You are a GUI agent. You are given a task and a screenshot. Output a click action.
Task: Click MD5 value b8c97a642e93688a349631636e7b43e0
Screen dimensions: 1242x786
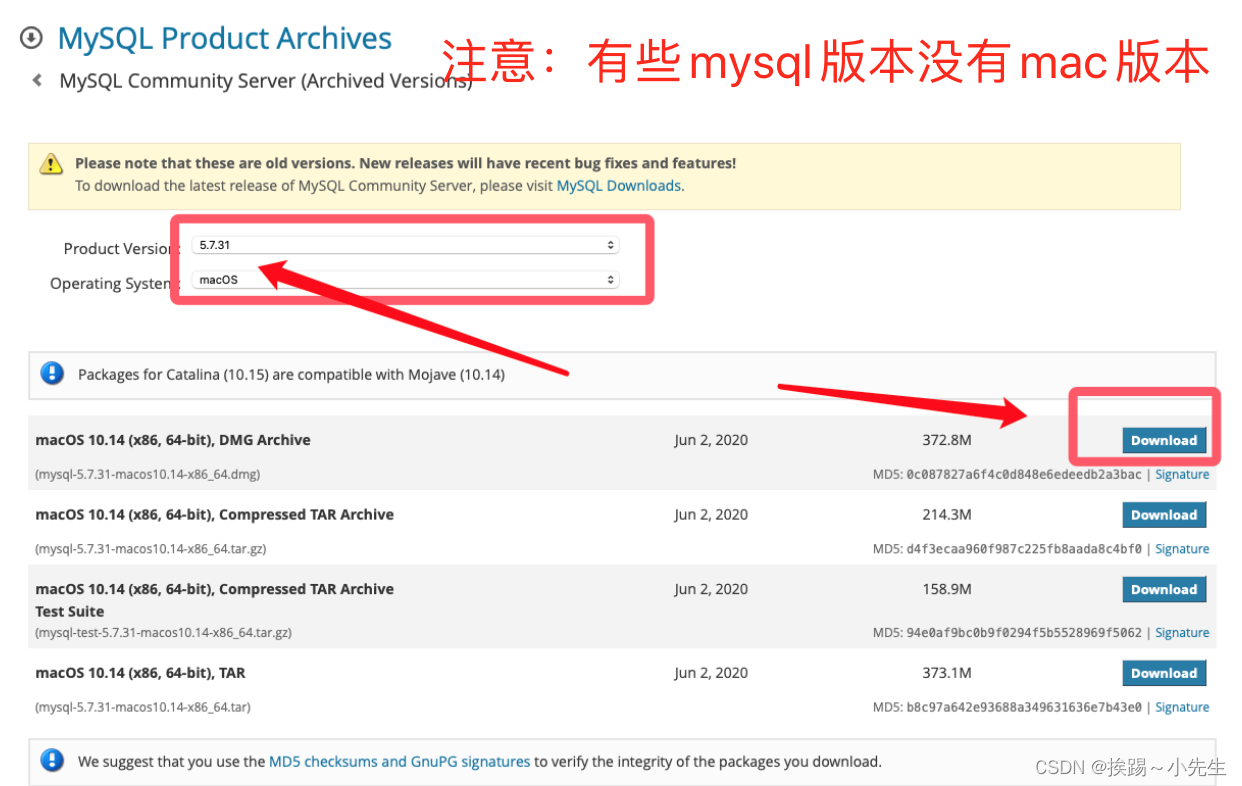click(1023, 707)
